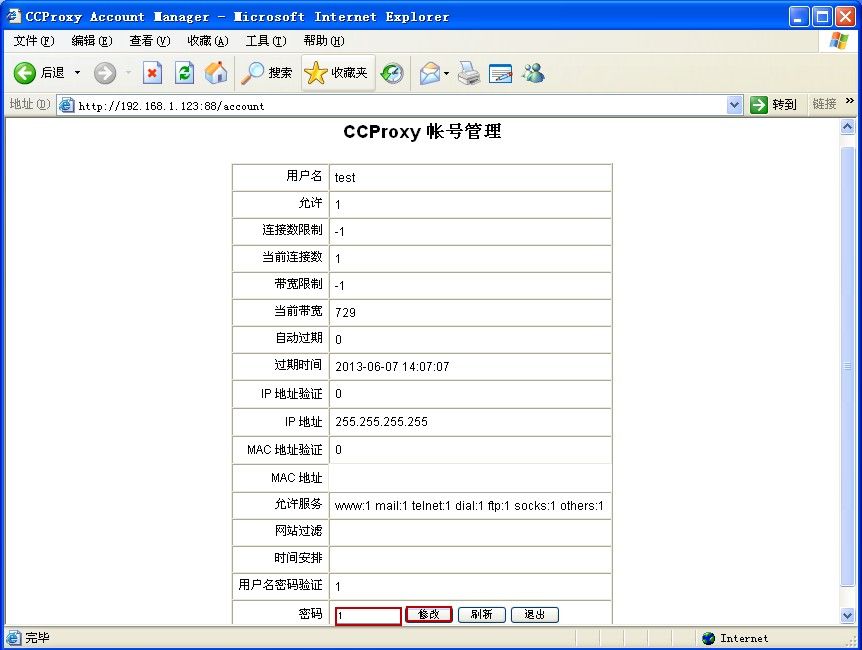Click the Mail envelope icon

pos(430,73)
